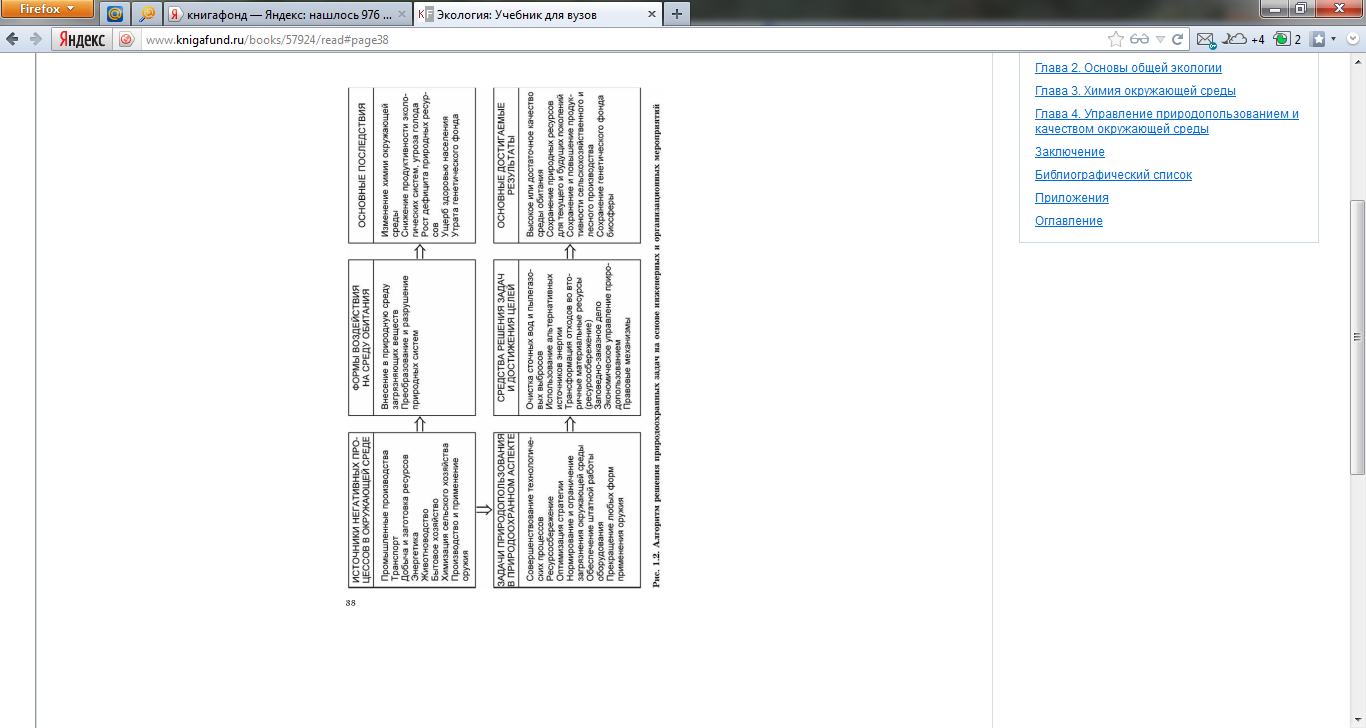Open a new tab with plus button
The width and height of the screenshot is (1366, 728).
coord(677,14)
